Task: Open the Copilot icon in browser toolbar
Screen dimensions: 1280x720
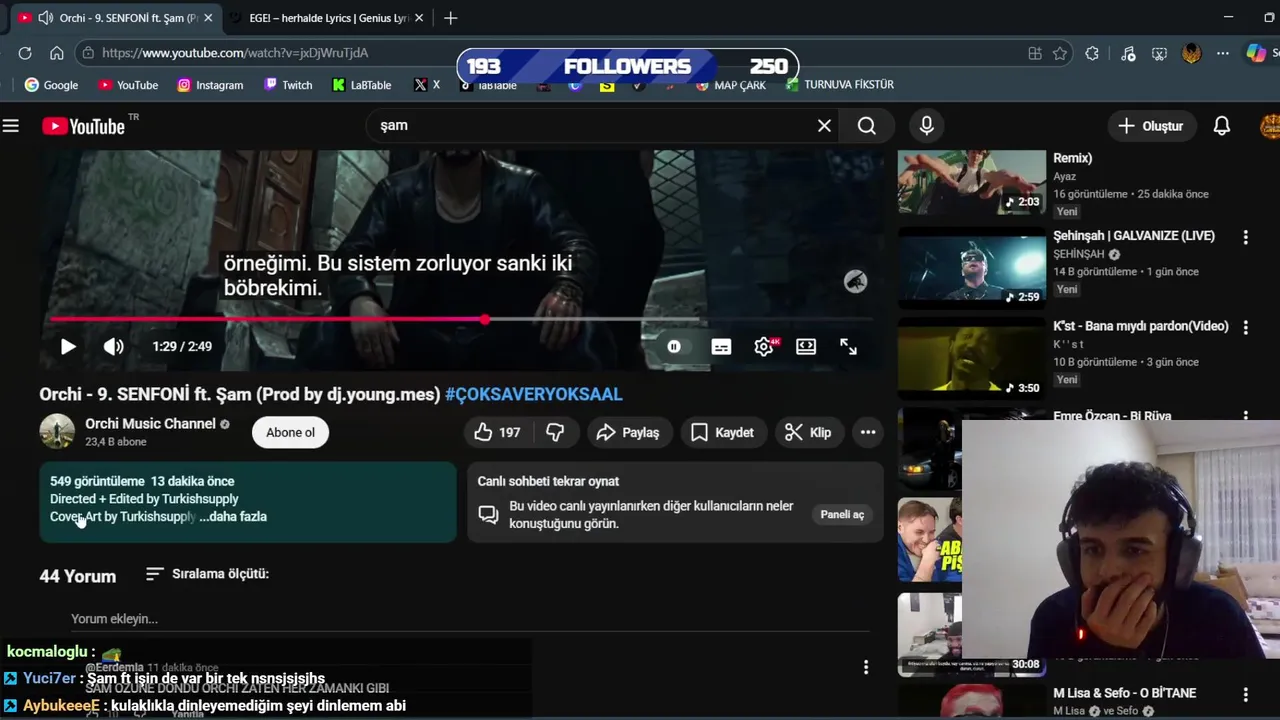Action: tap(1256, 53)
